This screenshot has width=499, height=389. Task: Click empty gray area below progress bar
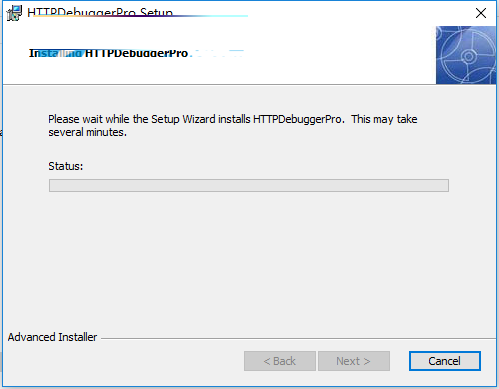point(249,260)
